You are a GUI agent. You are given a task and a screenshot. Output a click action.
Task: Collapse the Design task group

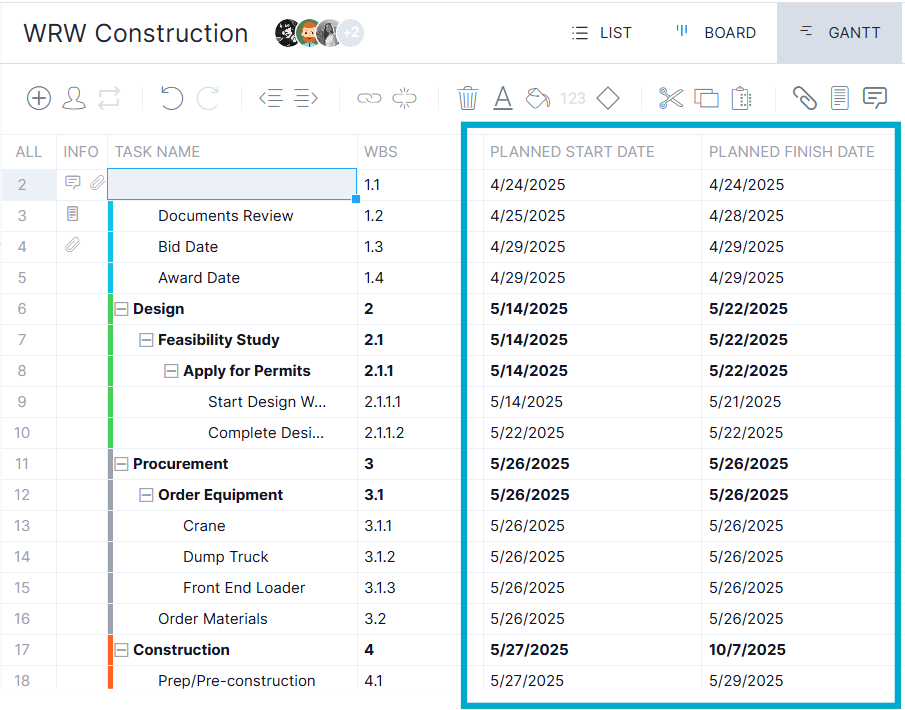point(122,308)
